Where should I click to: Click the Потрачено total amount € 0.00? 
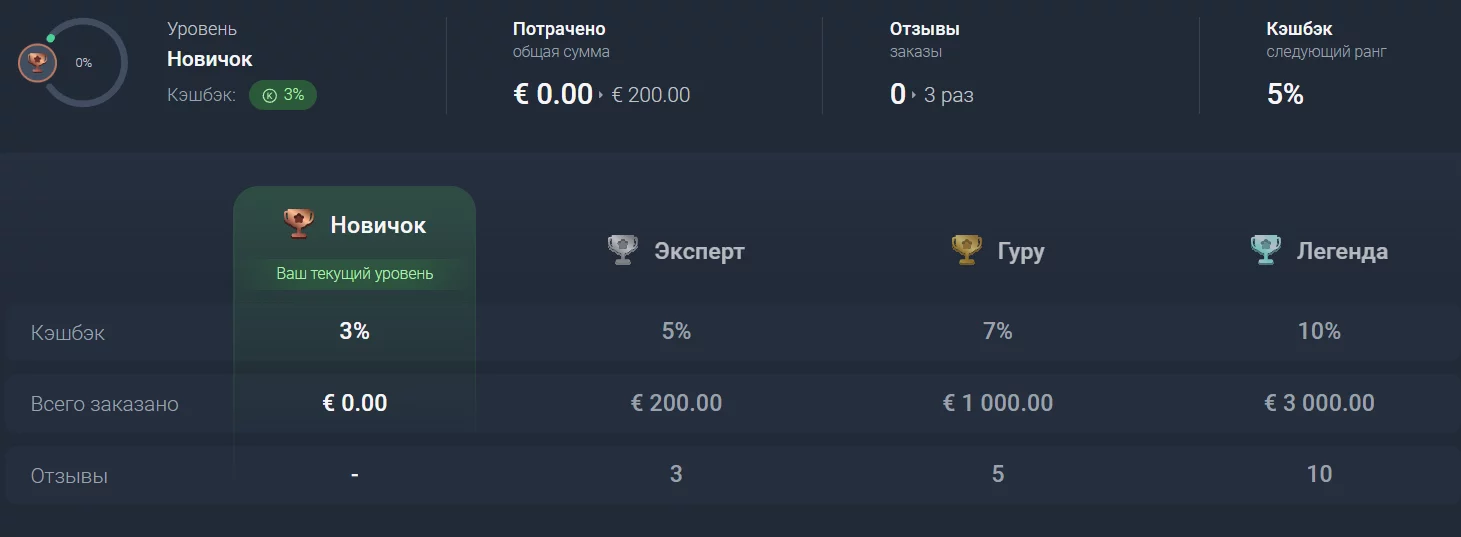553,94
